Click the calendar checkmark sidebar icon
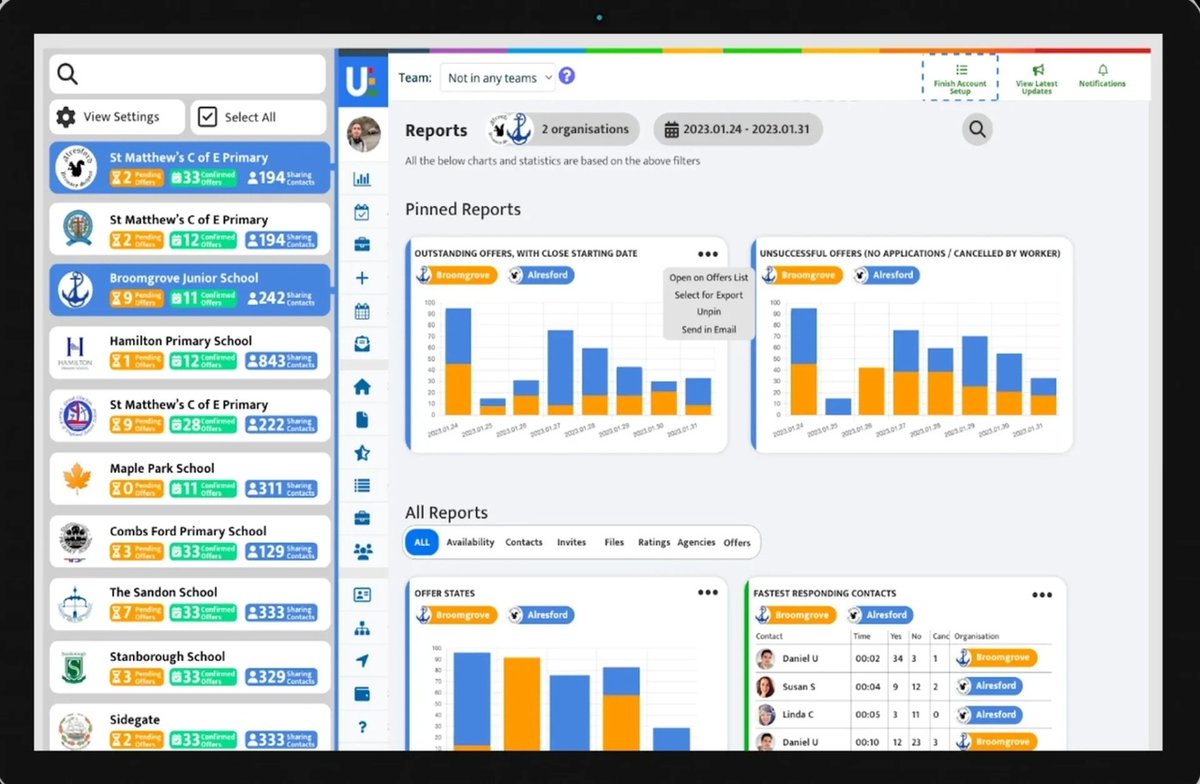Viewport: 1200px width, 784px height. (x=362, y=212)
